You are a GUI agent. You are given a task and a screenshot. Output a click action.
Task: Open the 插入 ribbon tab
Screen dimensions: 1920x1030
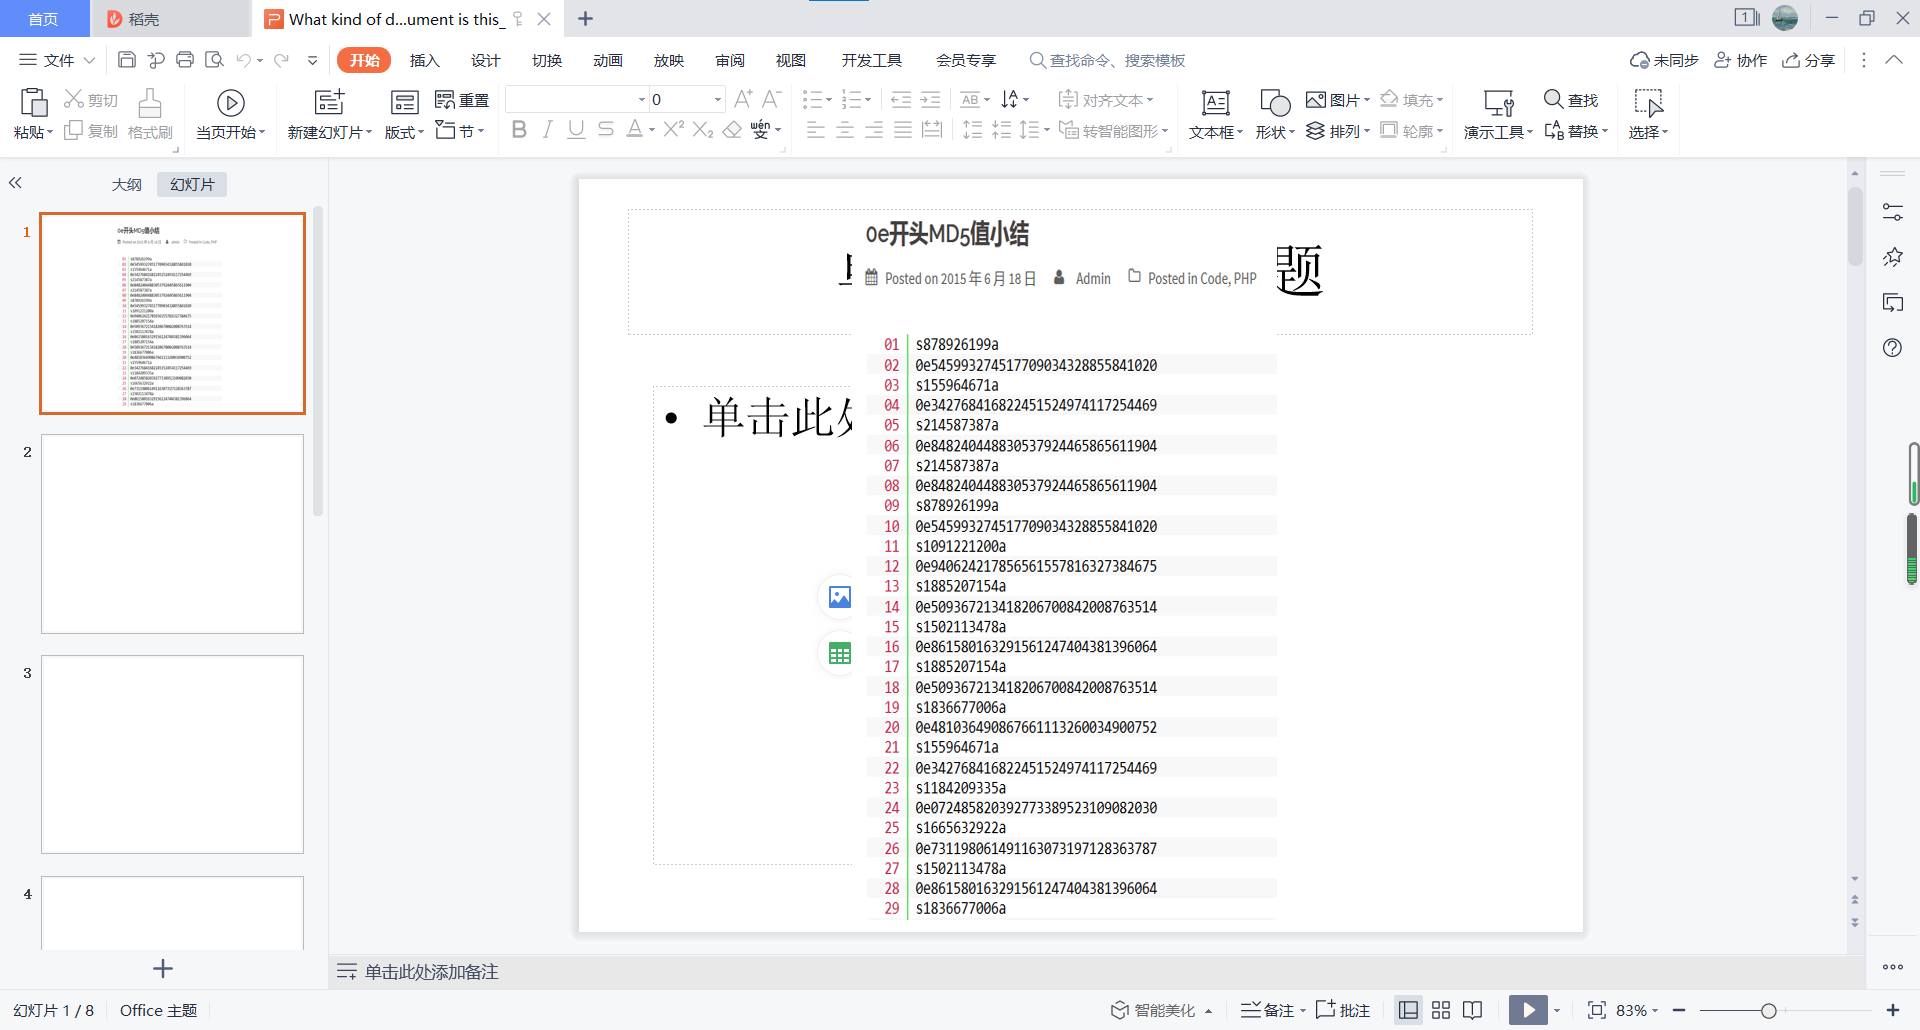(x=424, y=60)
